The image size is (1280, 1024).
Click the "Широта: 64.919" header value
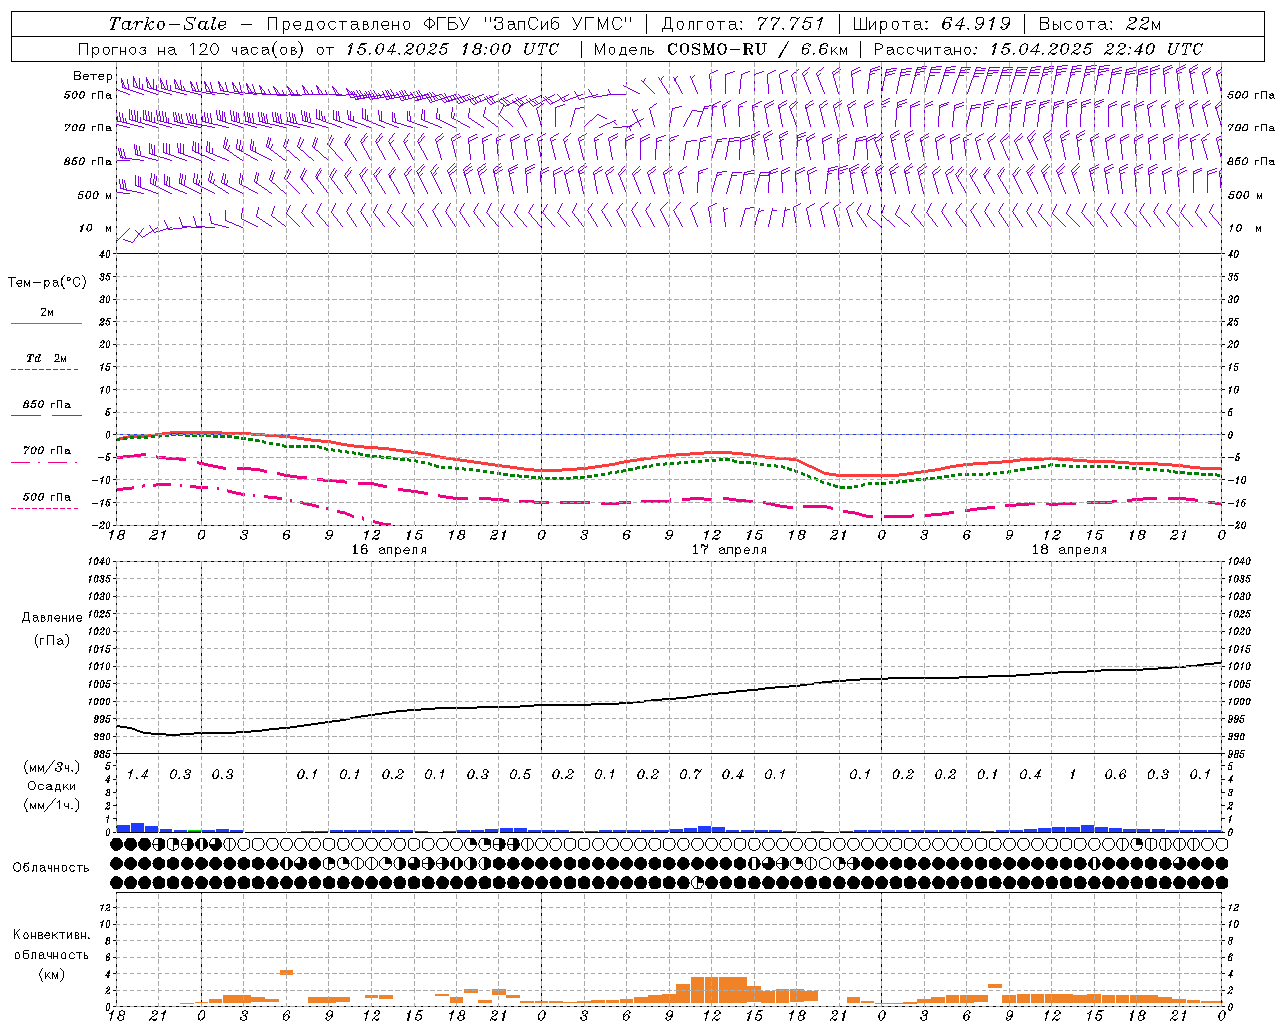tap(932, 24)
